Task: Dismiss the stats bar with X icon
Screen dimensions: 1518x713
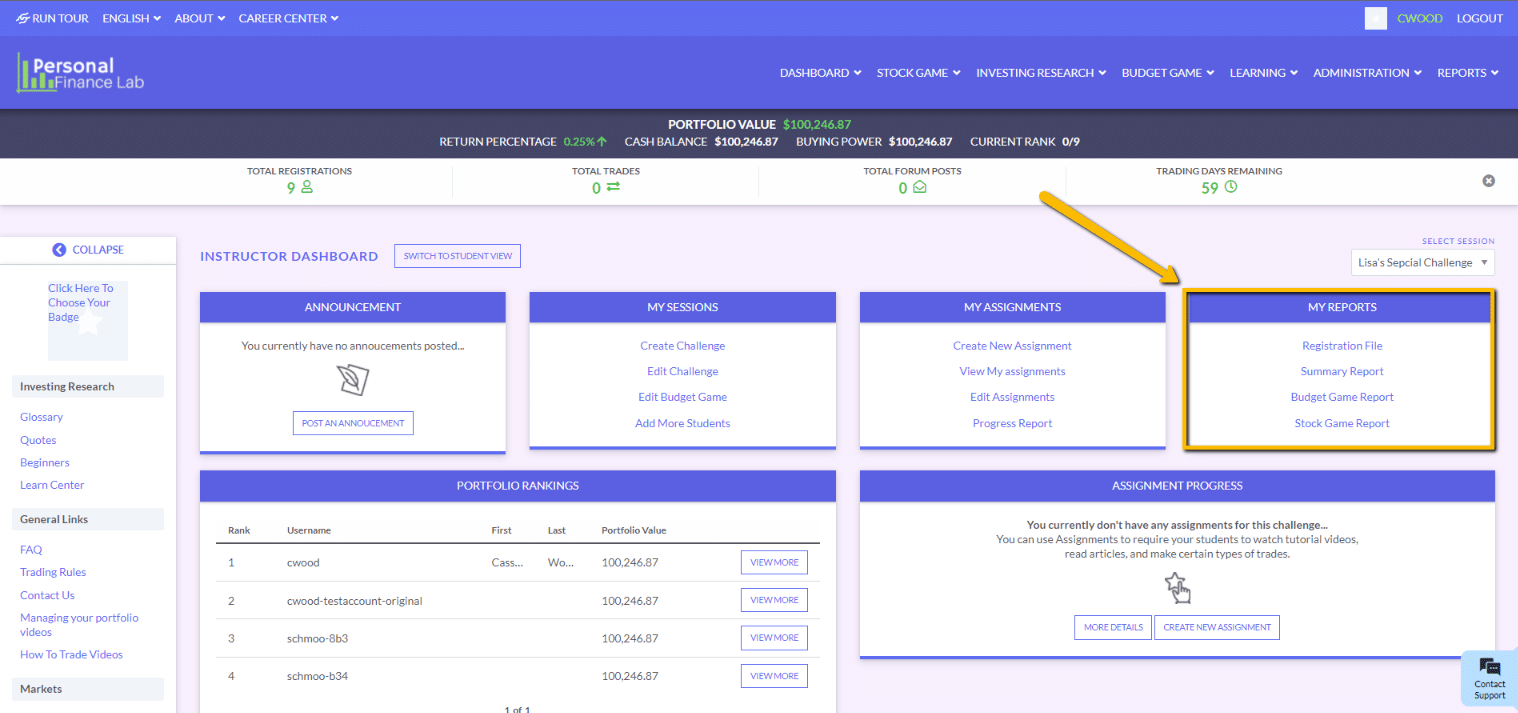Action: coord(1488,181)
